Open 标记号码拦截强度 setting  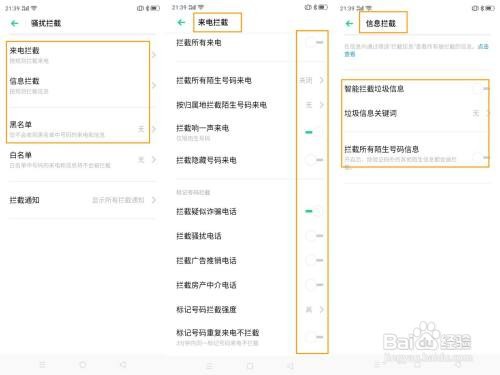point(250,309)
